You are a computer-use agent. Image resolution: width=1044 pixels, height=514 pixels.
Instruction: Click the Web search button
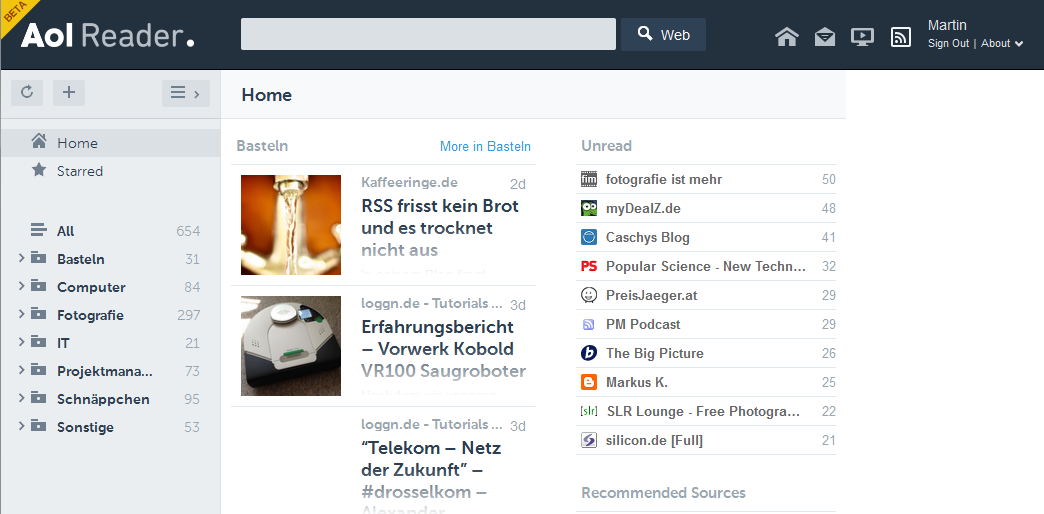coord(663,34)
